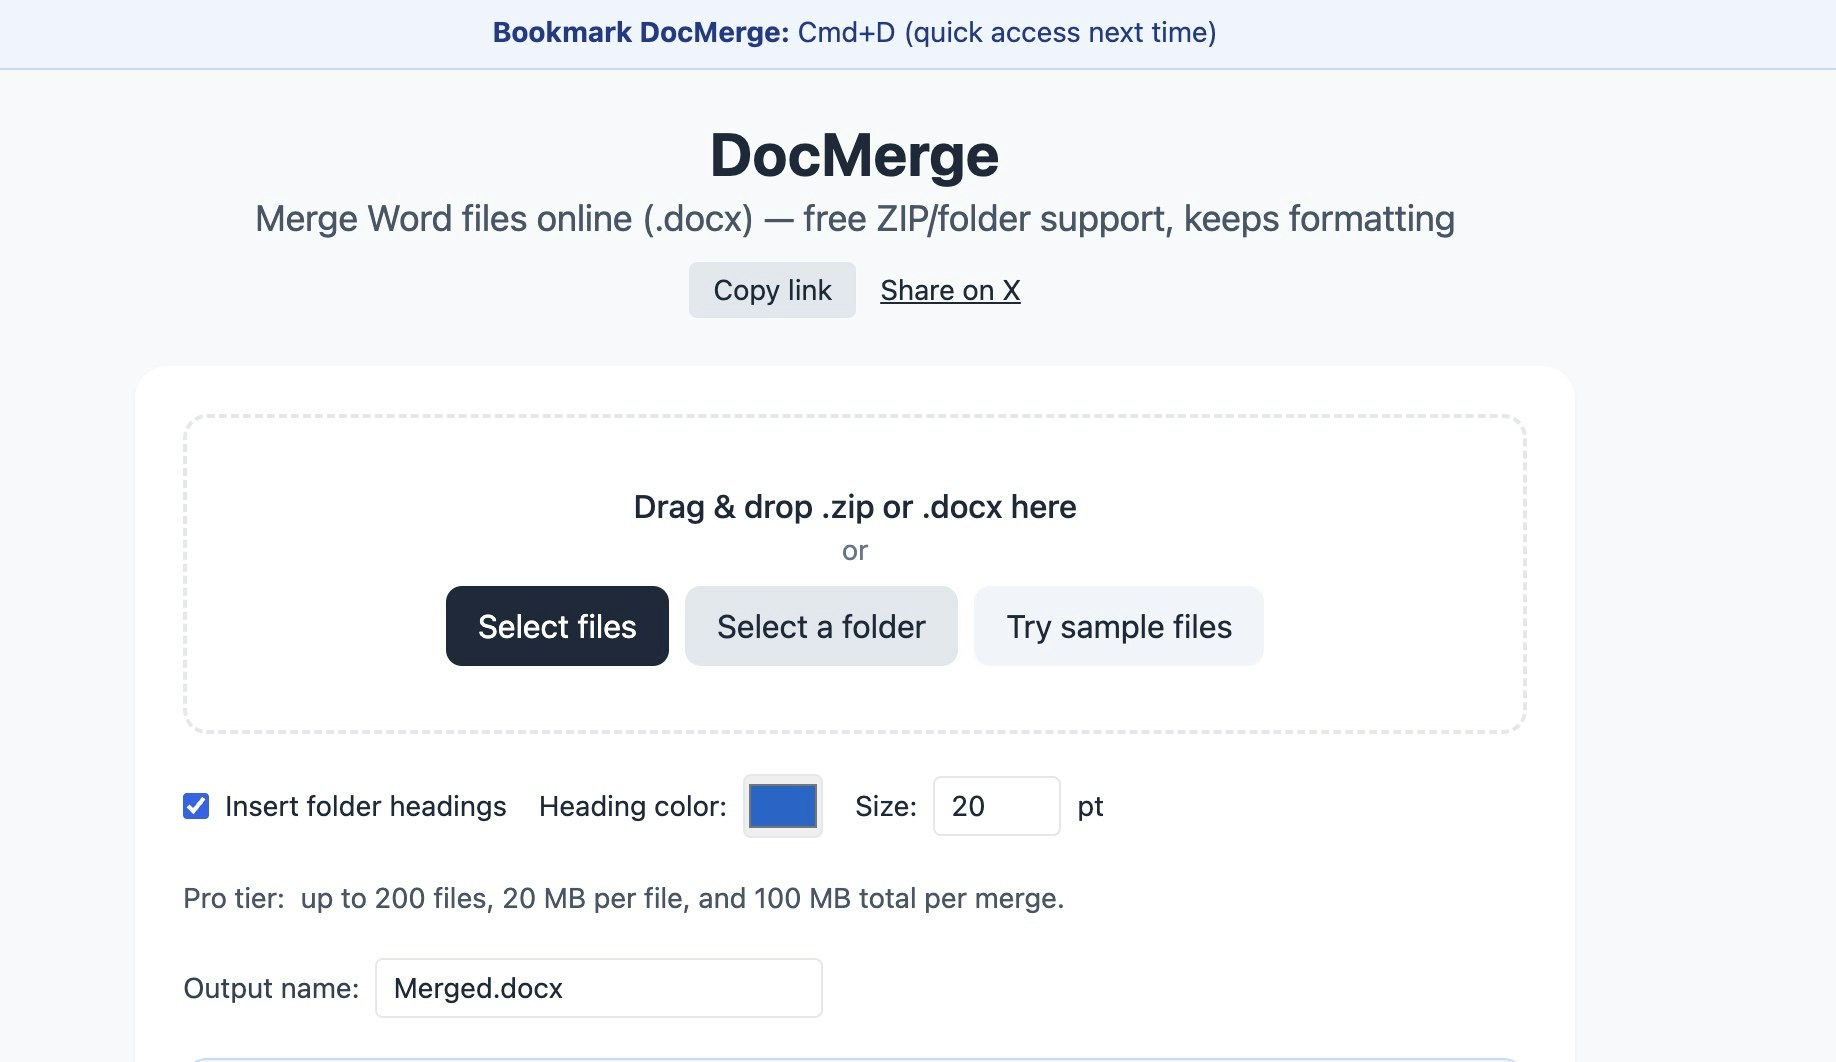
Task: Click Select files to upload documents
Action: click(556, 626)
